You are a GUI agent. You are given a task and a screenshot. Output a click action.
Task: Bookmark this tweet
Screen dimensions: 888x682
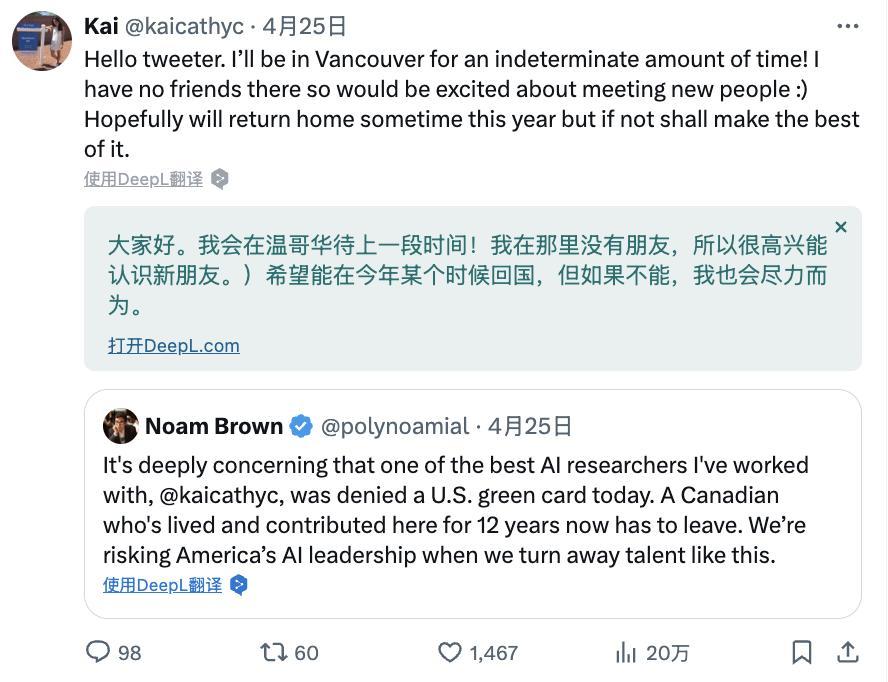point(801,652)
